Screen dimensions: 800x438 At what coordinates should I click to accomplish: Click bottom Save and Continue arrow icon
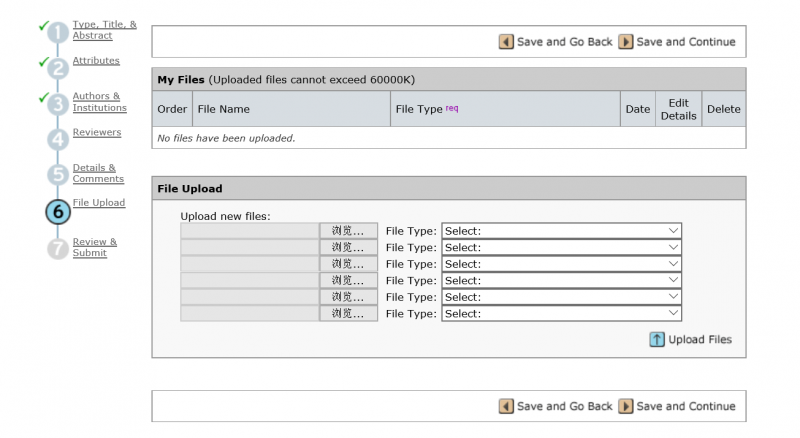626,406
